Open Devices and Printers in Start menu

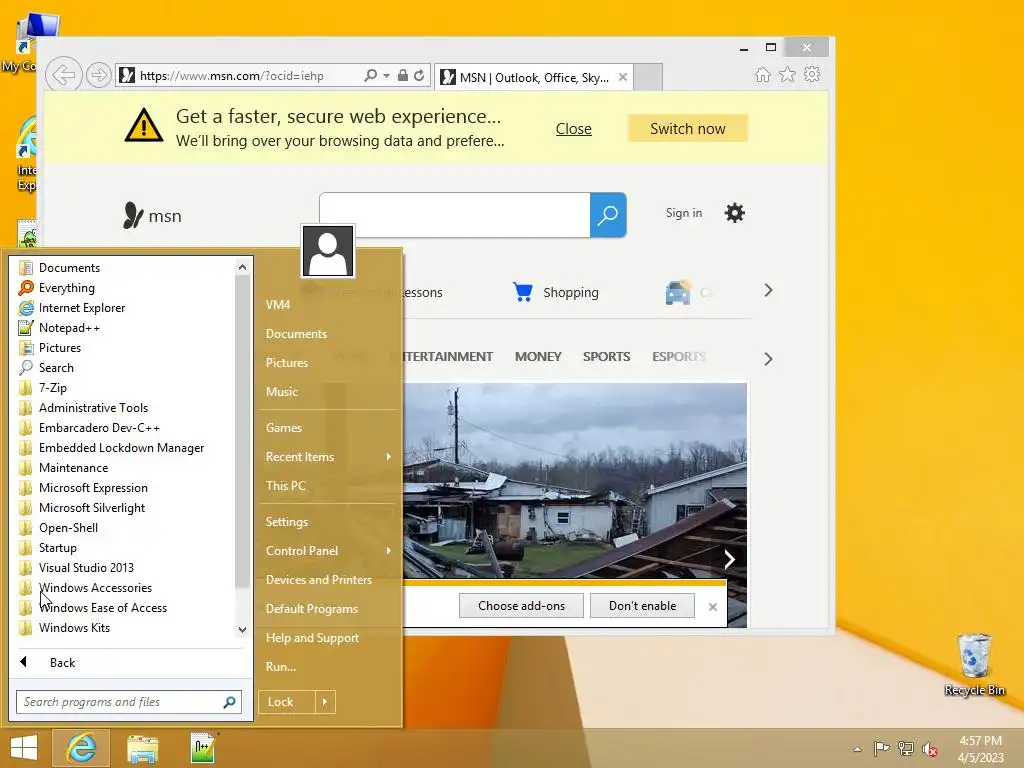[x=319, y=580]
